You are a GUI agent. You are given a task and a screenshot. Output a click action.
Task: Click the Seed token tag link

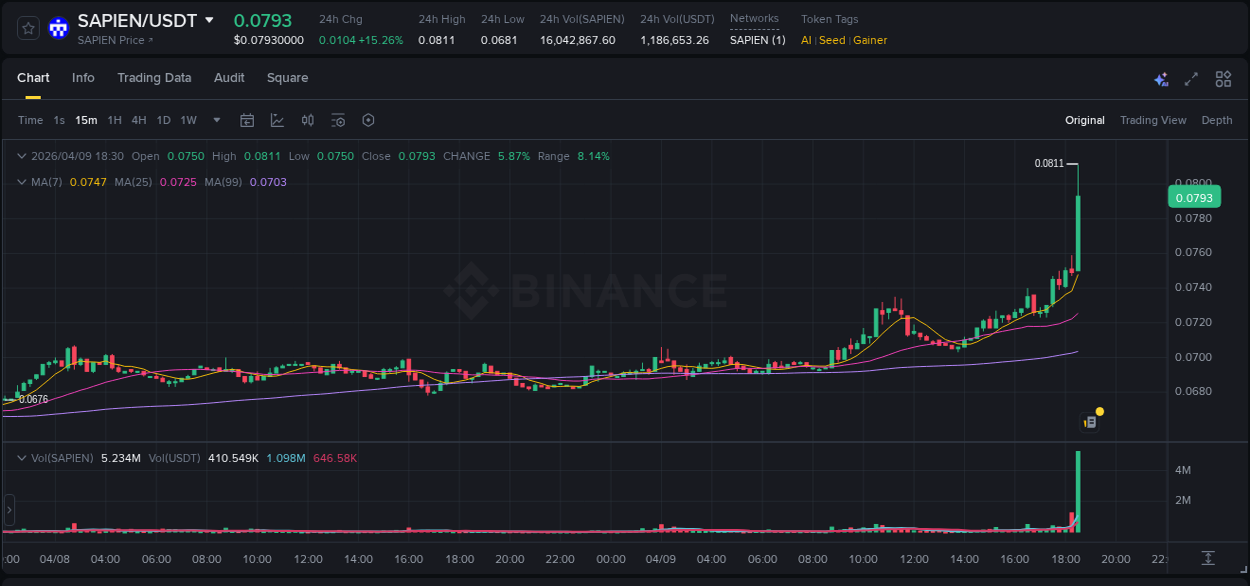point(832,40)
